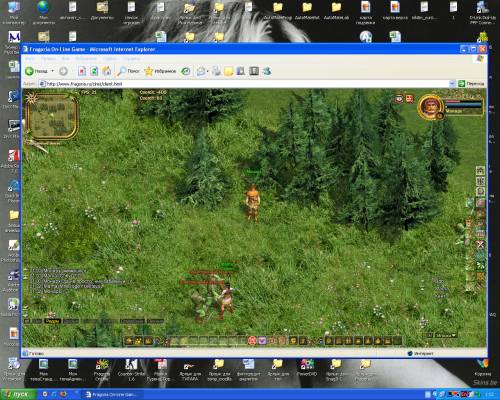Image resolution: width=500 pixels, height=400 pixels.
Task: Click the film strip icon in IE toolbar
Action: (254, 71)
